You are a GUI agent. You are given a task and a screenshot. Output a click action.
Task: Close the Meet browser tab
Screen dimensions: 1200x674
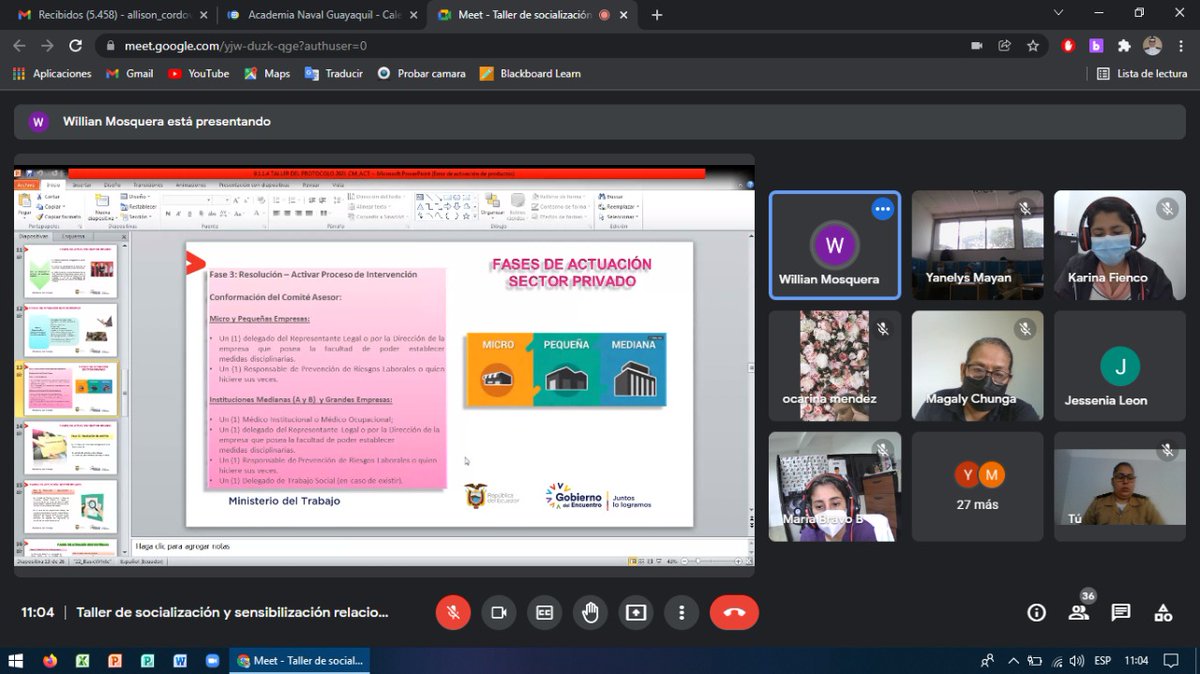point(622,15)
